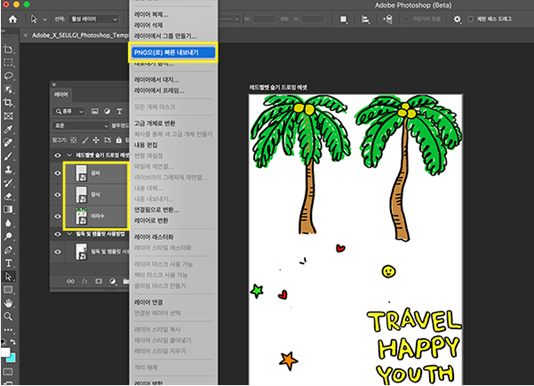Choose 레이어 삭제 from context menu
The image size is (534, 386).
coord(148,25)
